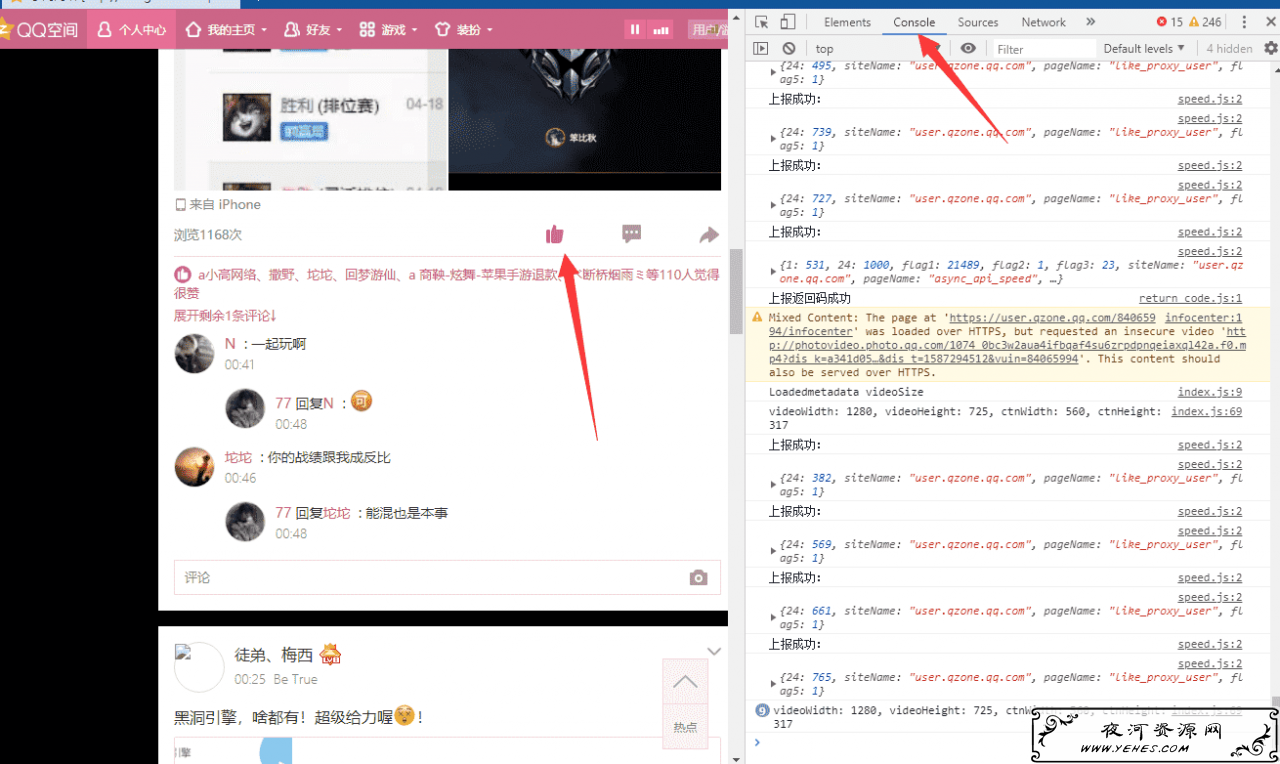Open the 装扮 dropdown menu
Image resolution: width=1280 pixels, height=764 pixels.
(464, 30)
